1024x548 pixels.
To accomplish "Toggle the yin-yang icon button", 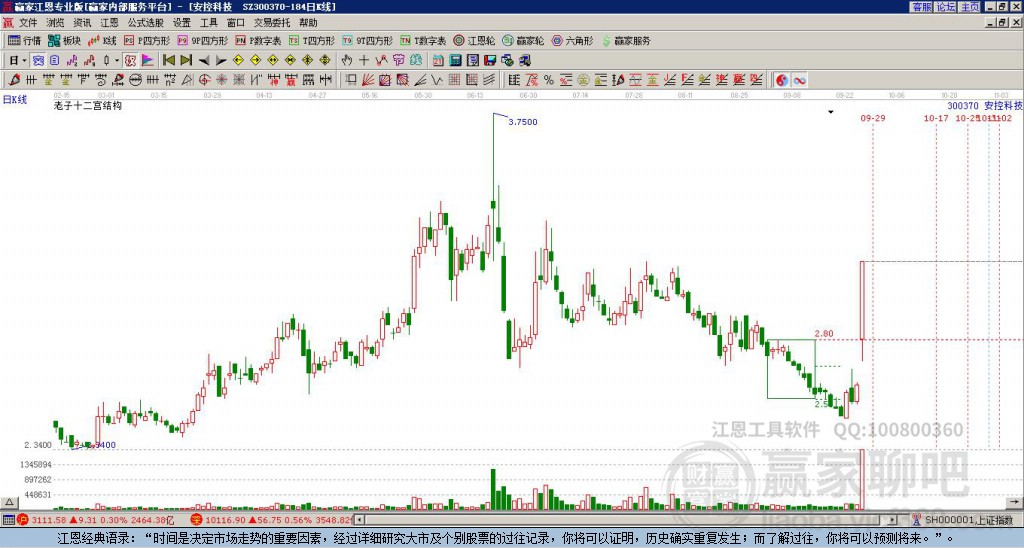I will tap(782, 80).
